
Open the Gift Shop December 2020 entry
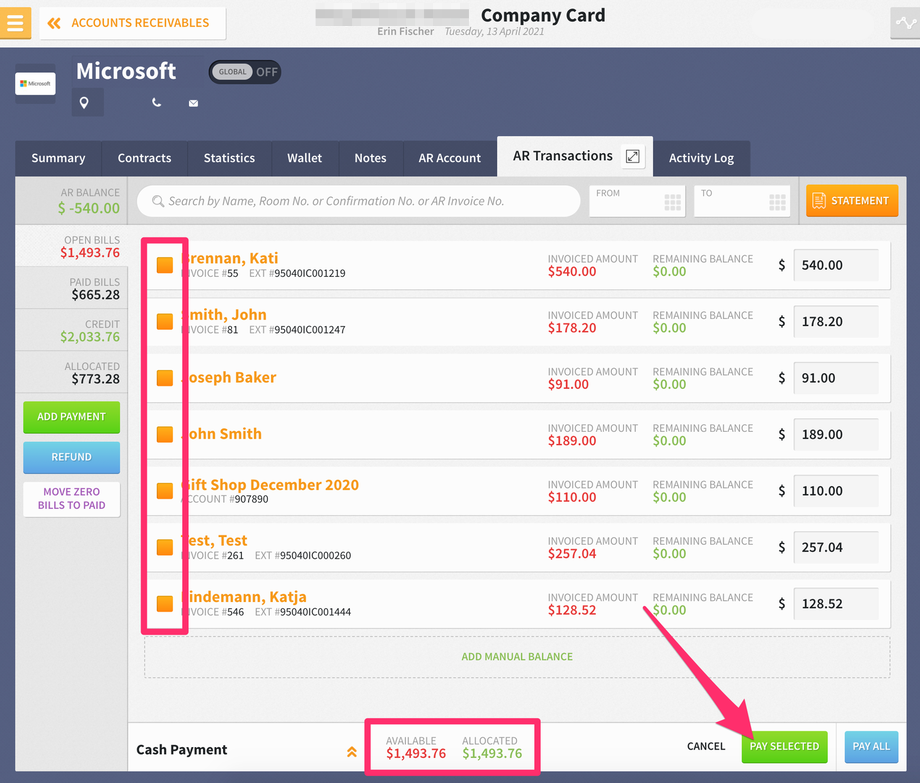(270, 484)
